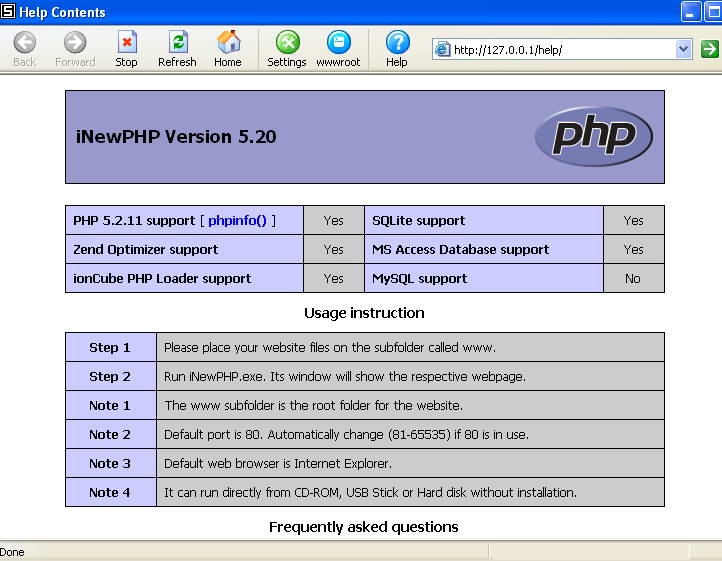Click the 'Yes' value for Zend Optimizer
Viewport: 722px width, 561px height.
[333, 250]
